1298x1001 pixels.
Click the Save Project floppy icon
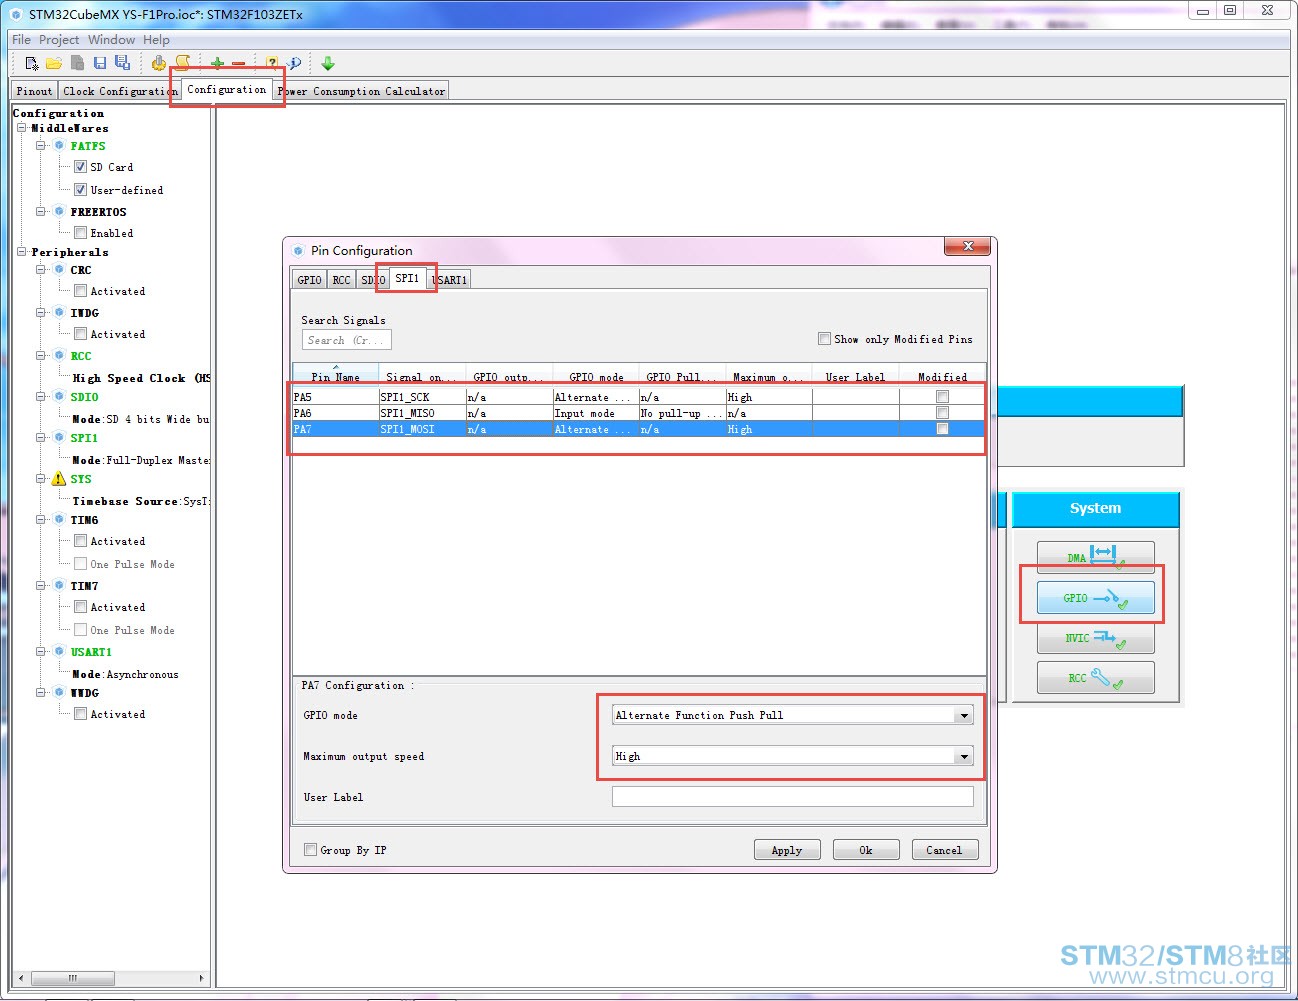coord(100,63)
